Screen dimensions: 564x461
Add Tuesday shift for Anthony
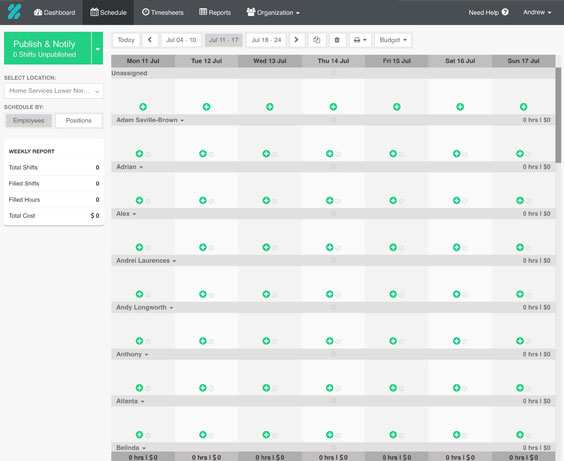(x=203, y=388)
